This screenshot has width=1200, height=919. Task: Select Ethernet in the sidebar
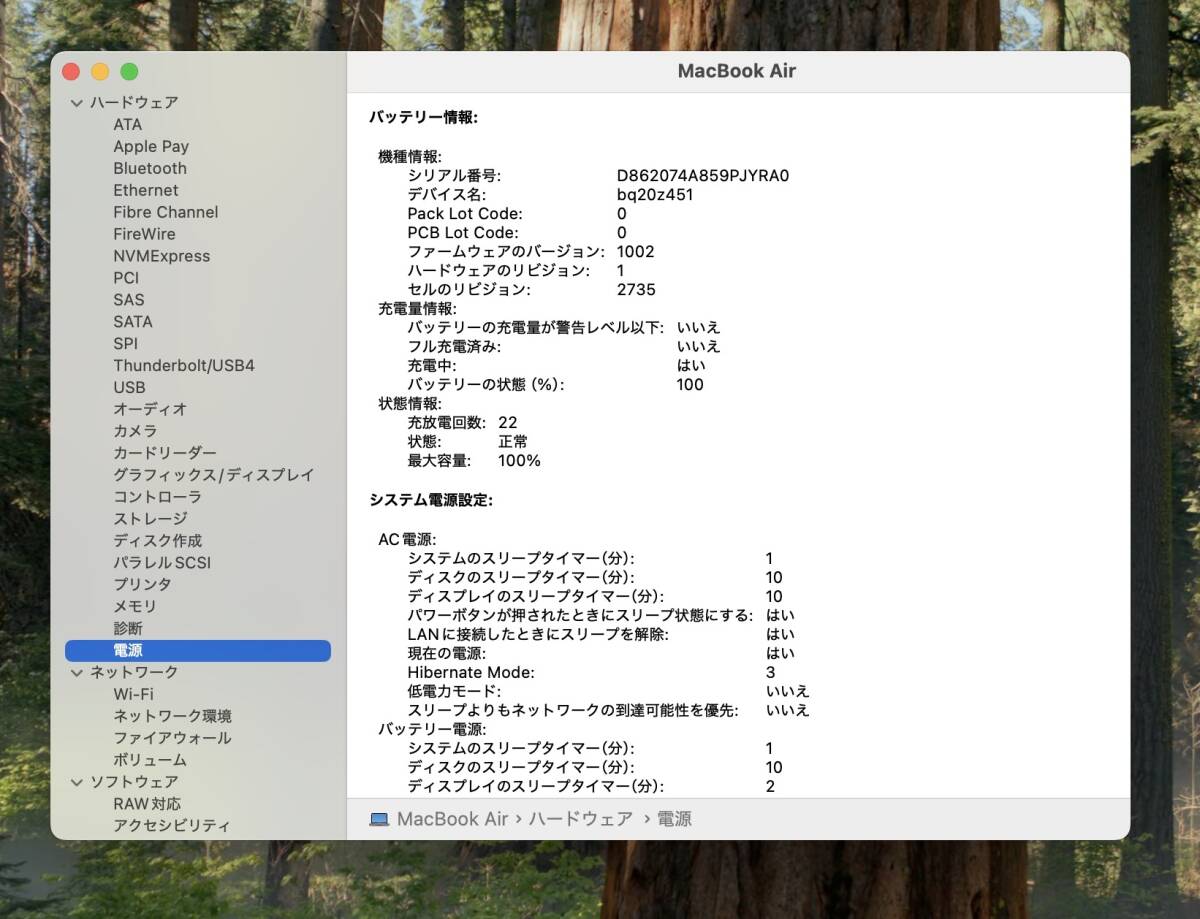[146, 191]
